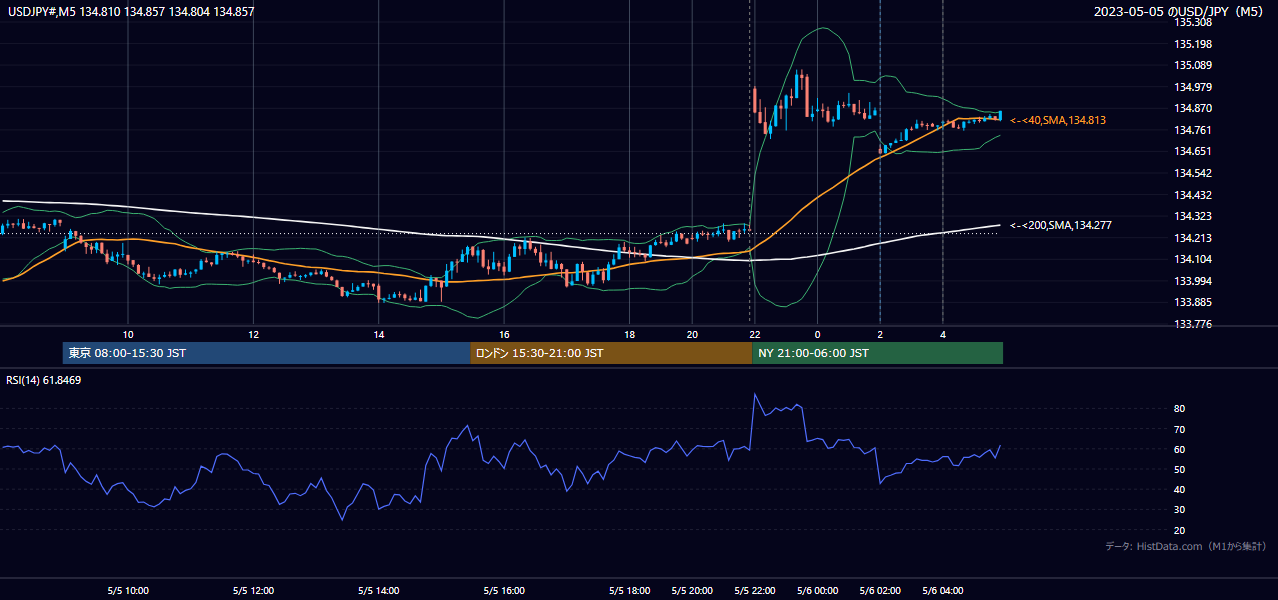The height and width of the screenshot is (600, 1278).
Task: Click the 133.776 price axis label
Action: click(x=1194, y=324)
